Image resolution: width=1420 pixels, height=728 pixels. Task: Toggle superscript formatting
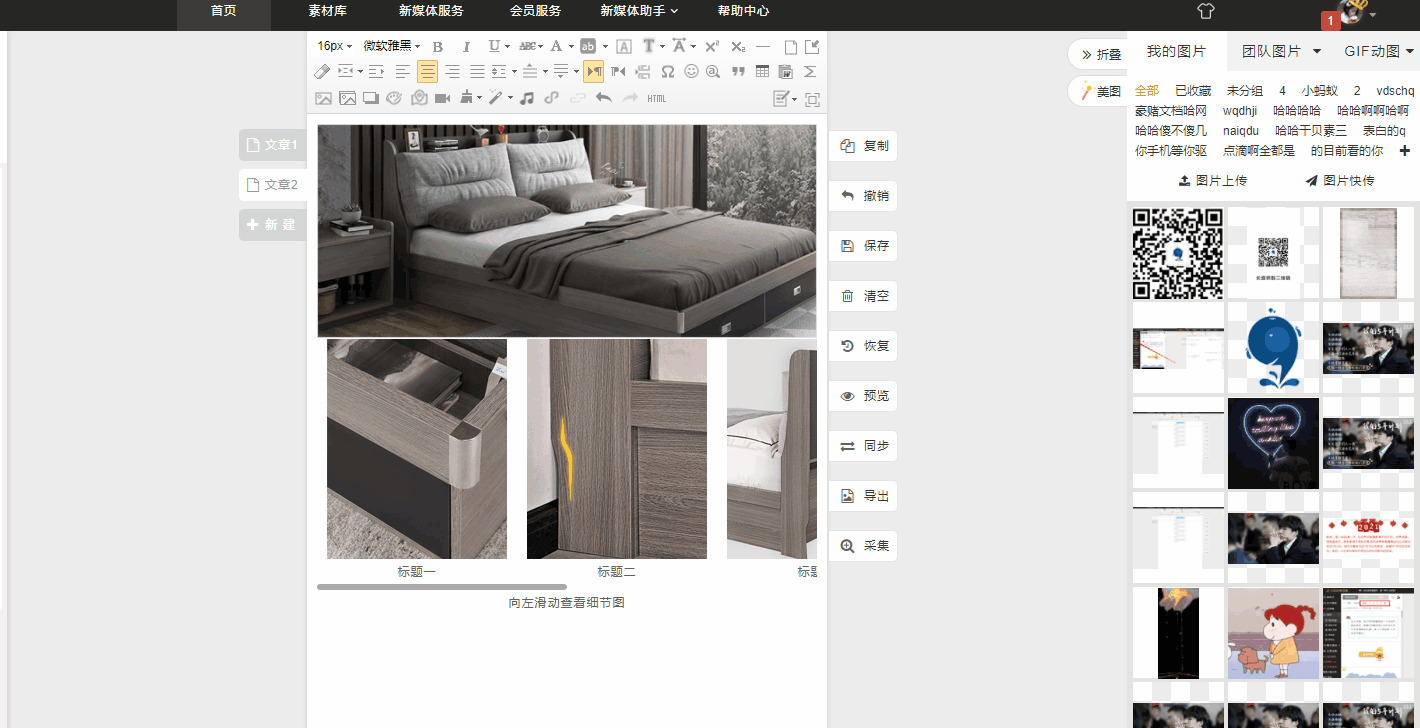(712, 46)
